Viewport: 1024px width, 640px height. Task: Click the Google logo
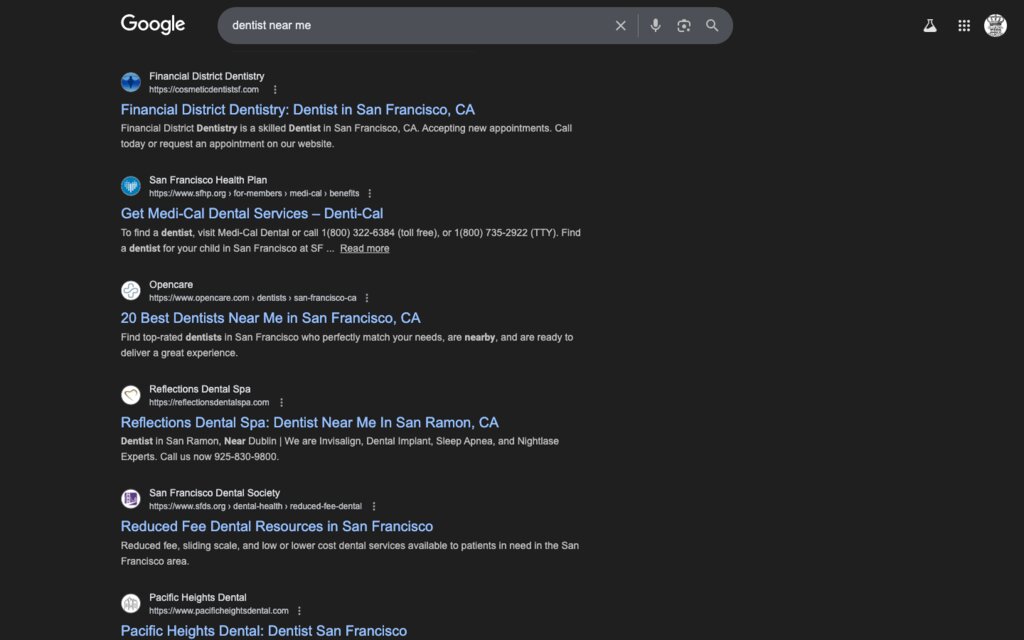pyautogui.click(x=153, y=25)
